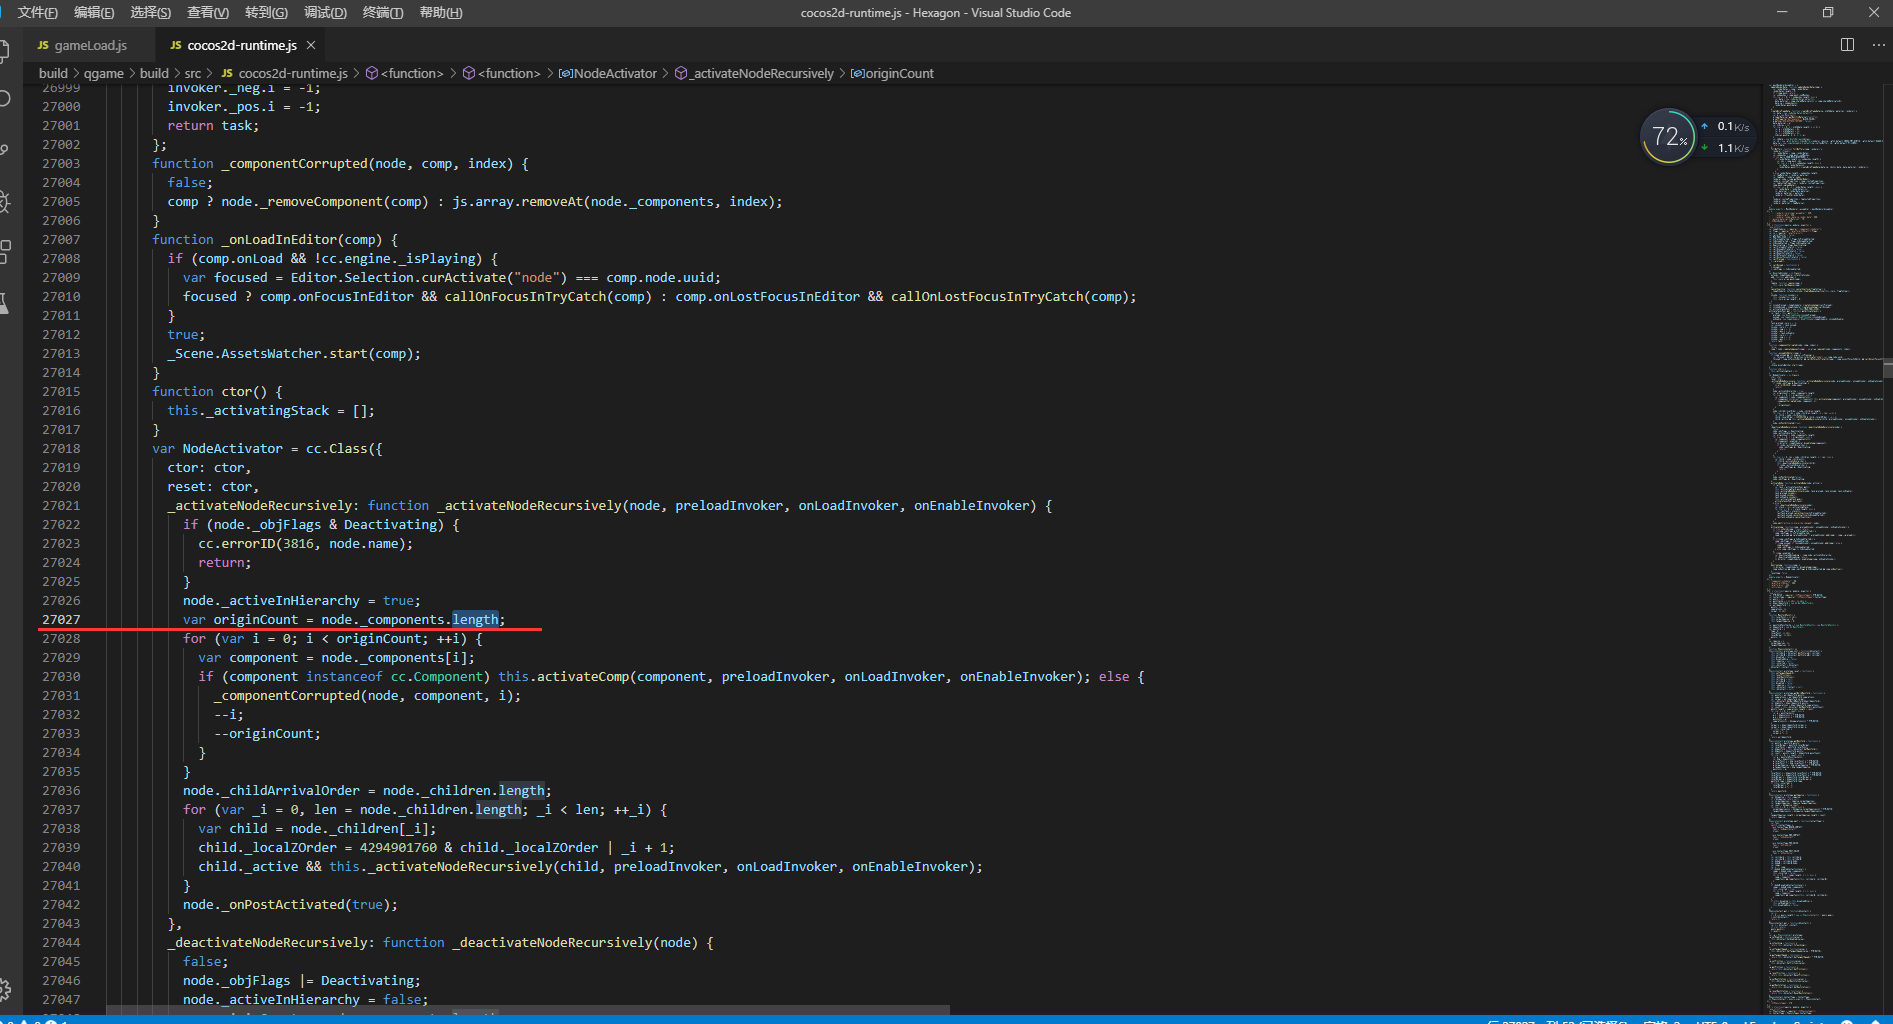Open the 帮助(H) menu
The height and width of the screenshot is (1024, 1893).
(x=441, y=13)
